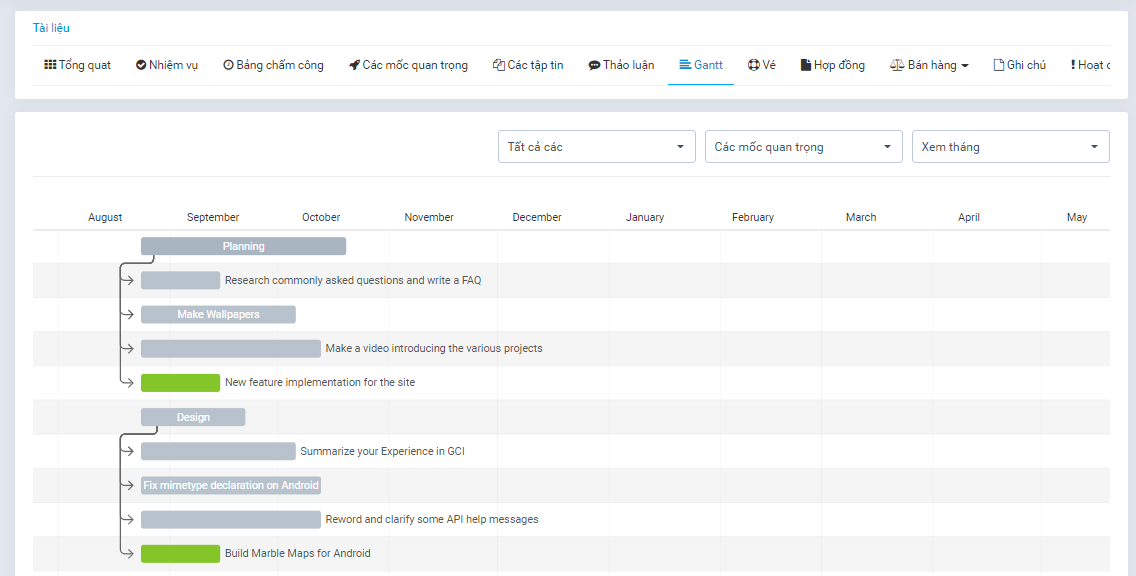The height and width of the screenshot is (576, 1136).
Task: Click the green Build Marble Maps task bar
Action: (180, 553)
